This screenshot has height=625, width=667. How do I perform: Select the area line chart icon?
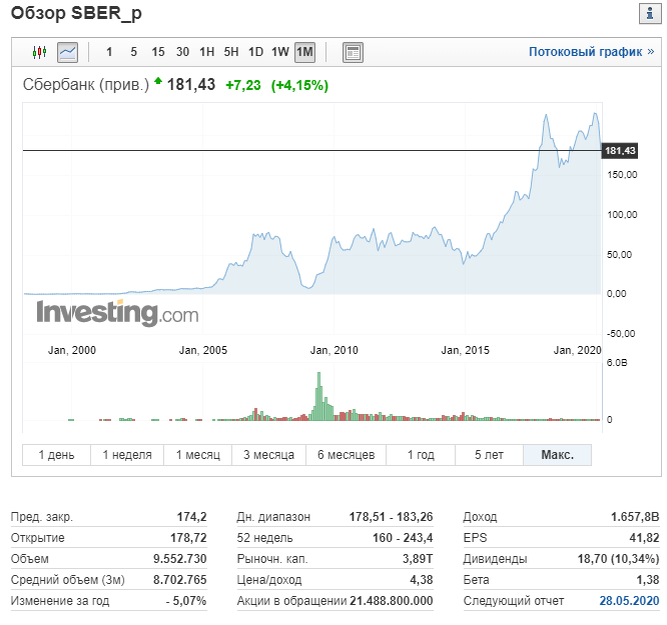tap(68, 52)
